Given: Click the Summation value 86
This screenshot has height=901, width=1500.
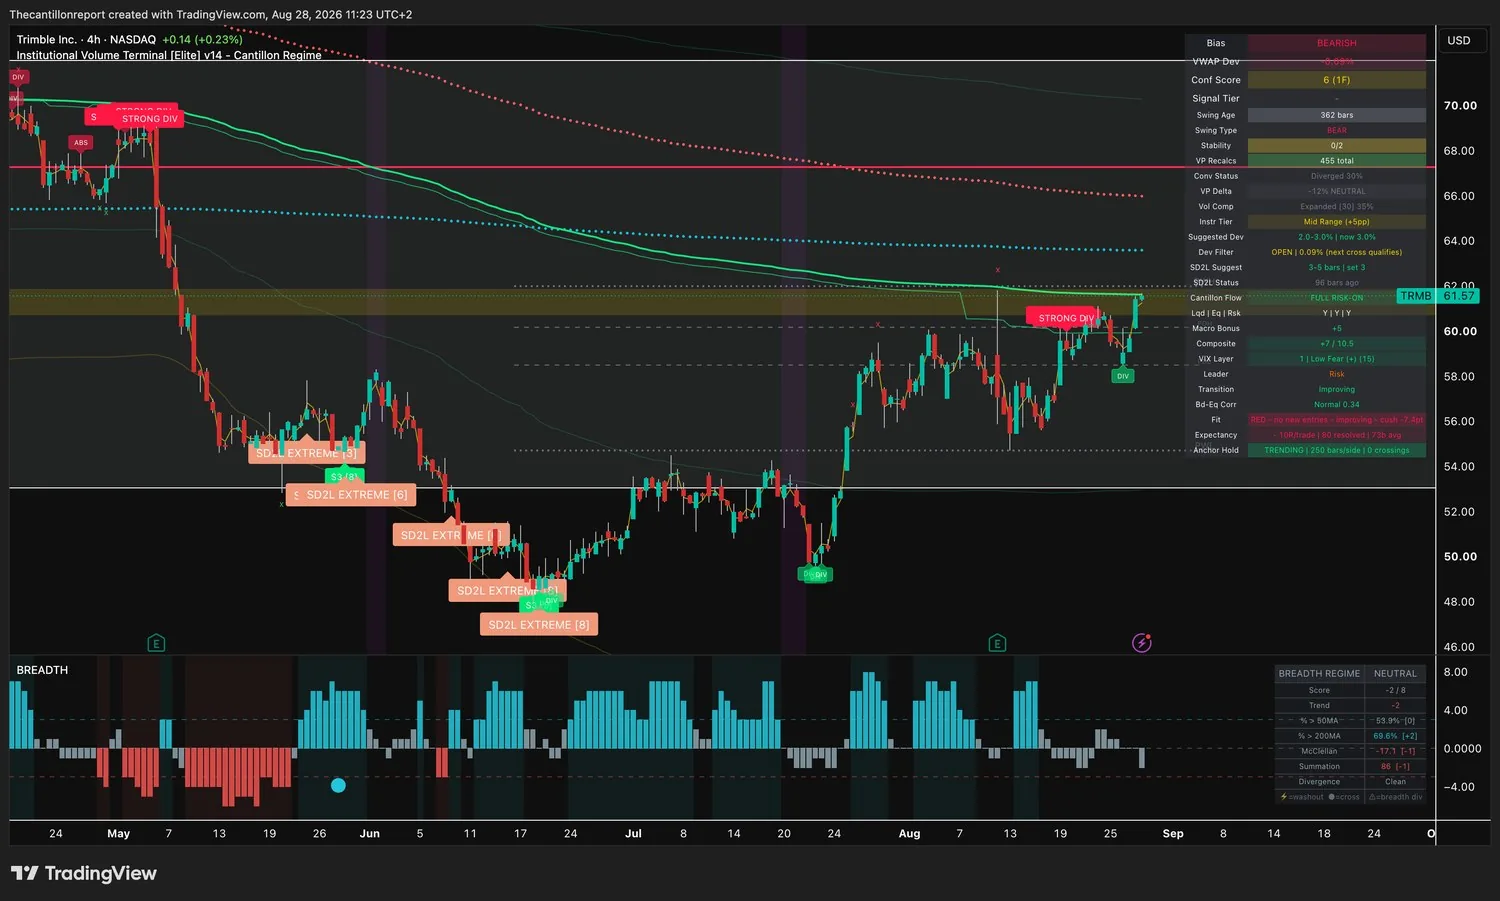Looking at the screenshot, I should [x=1395, y=766].
